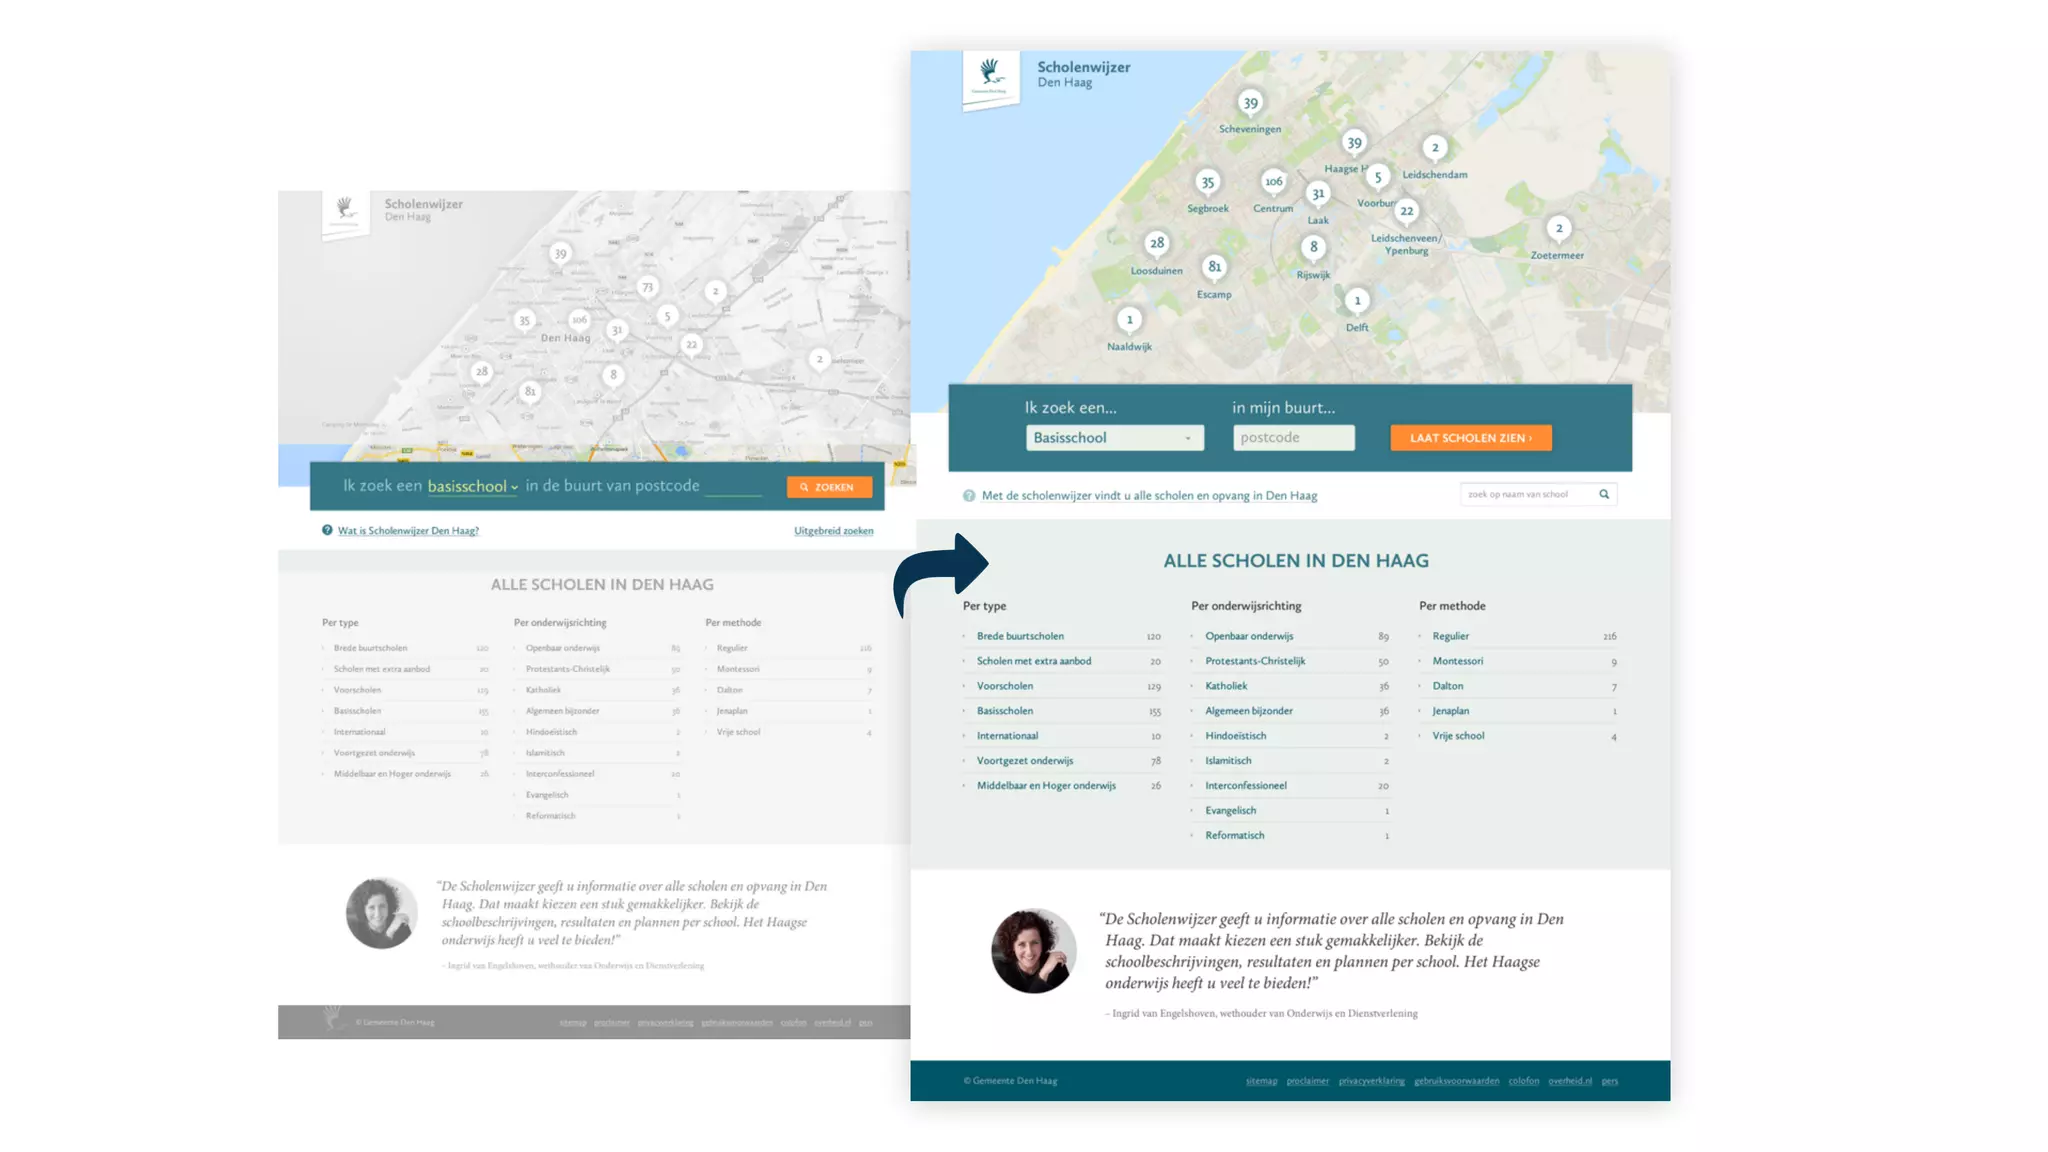2048x1152 pixels.
Task: Open the Brede buurtscholen list item
Action: pyautogui.click(x=1020, y=636)
